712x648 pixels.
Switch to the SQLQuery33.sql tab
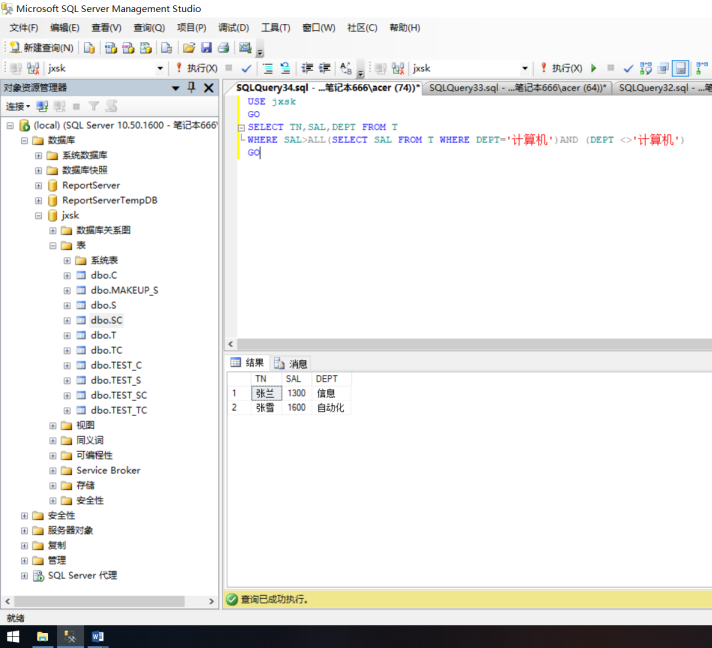tap(517, 88)
